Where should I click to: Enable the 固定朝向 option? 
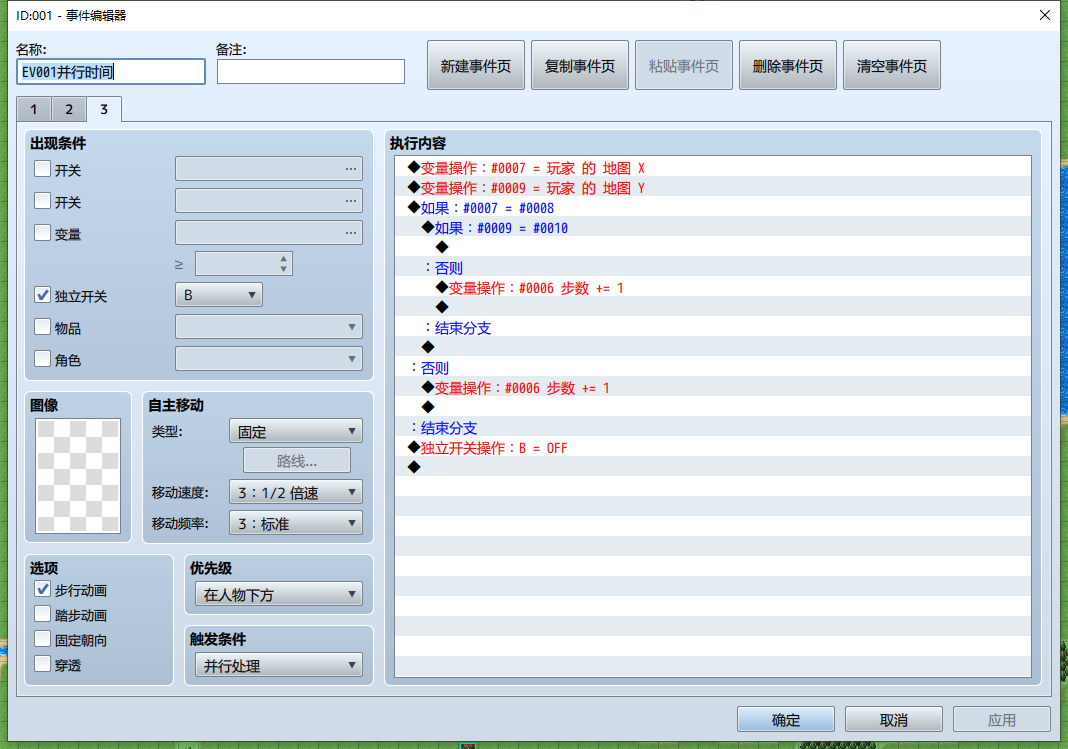pyautogui.click(x=42, y=639)
